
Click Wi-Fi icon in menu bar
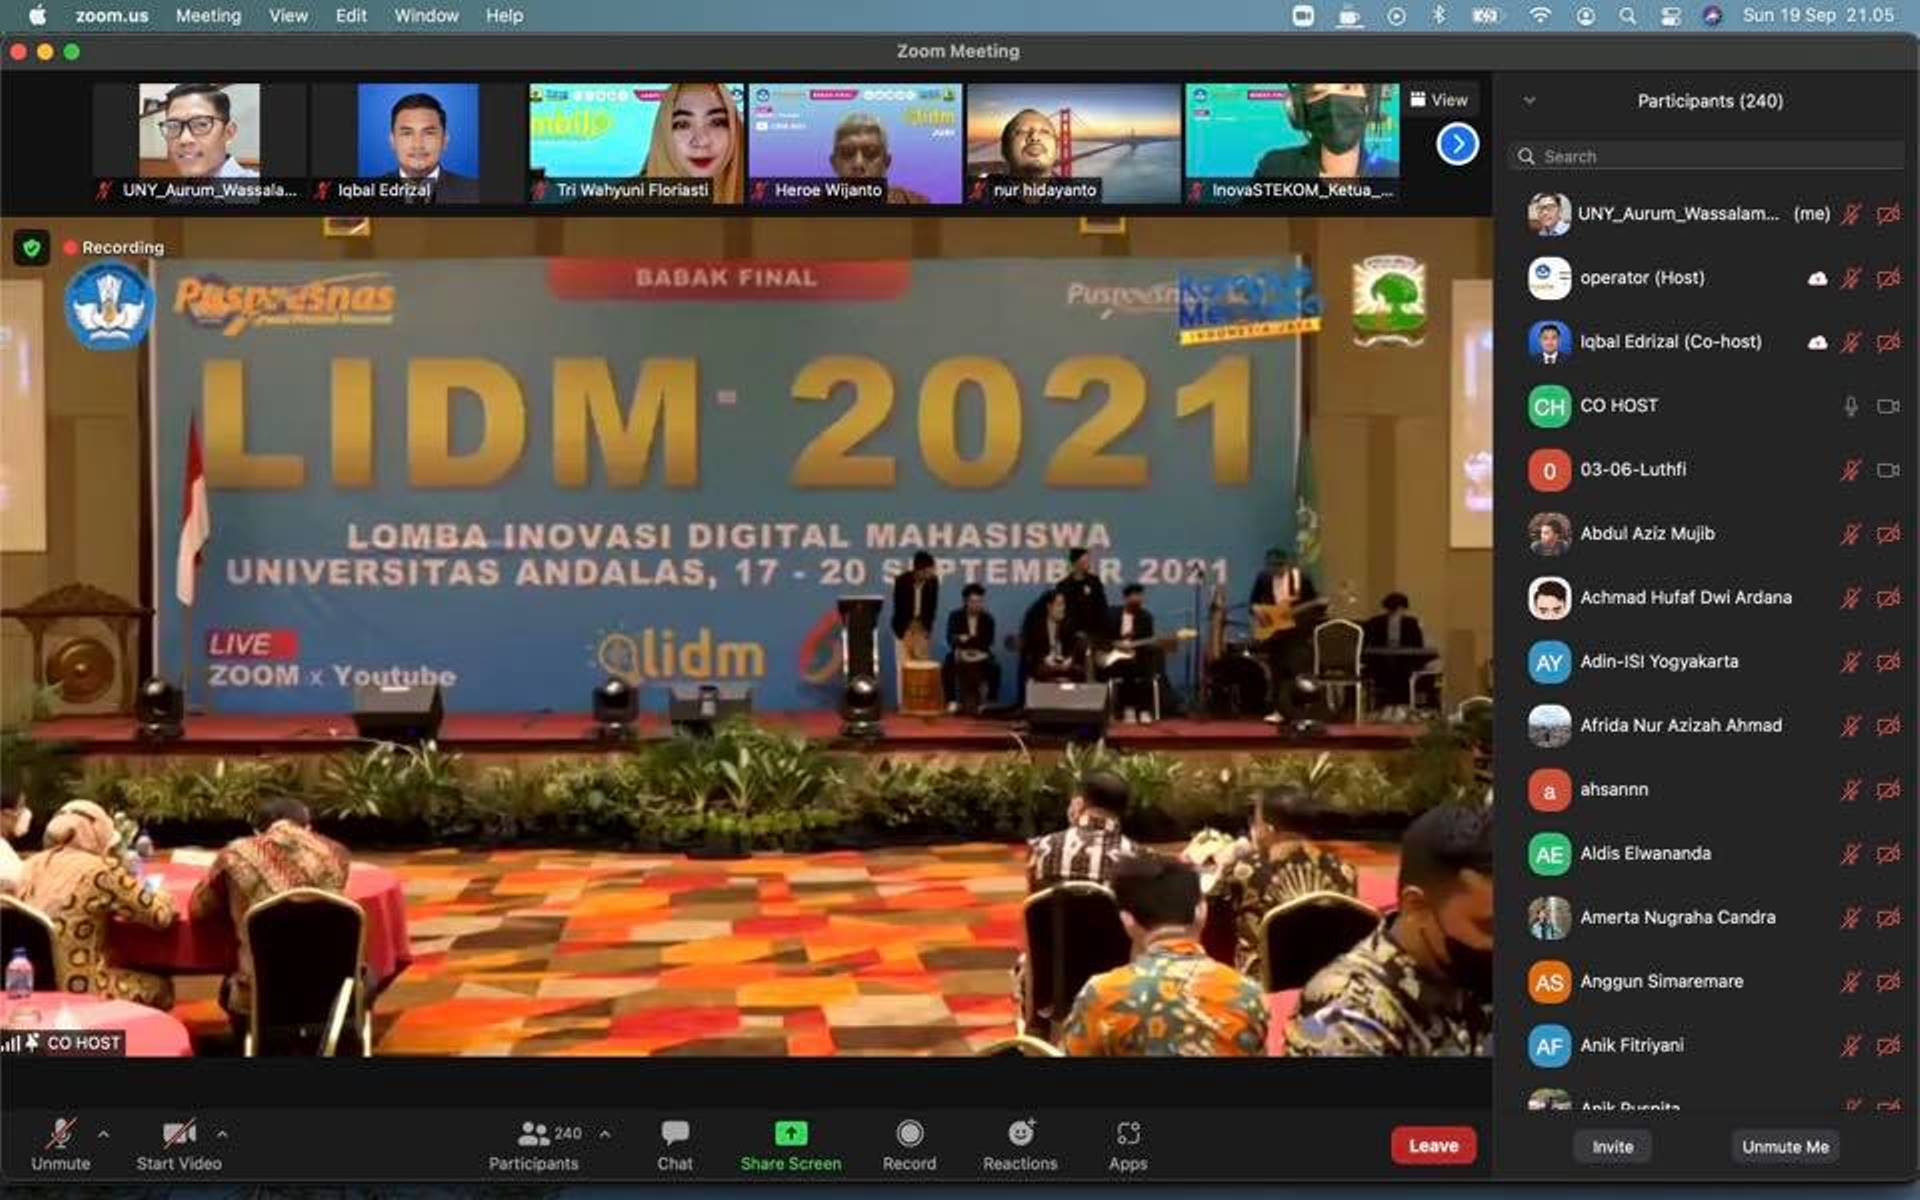pyautogui.click(x=1540, y=16)
